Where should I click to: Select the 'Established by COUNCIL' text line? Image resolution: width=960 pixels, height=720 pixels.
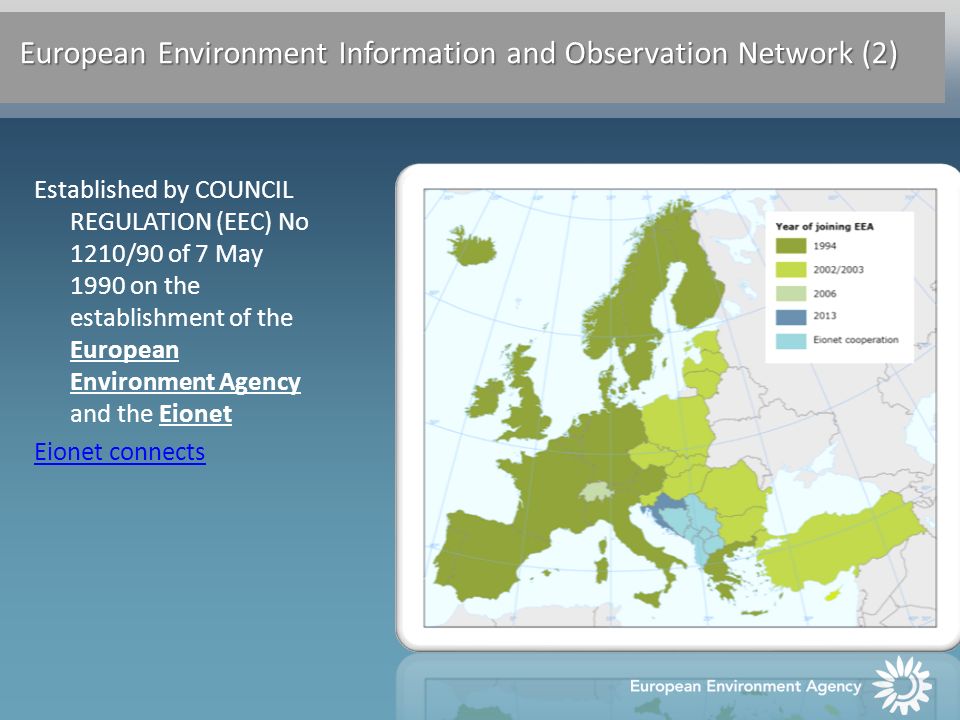click(163, 189)
